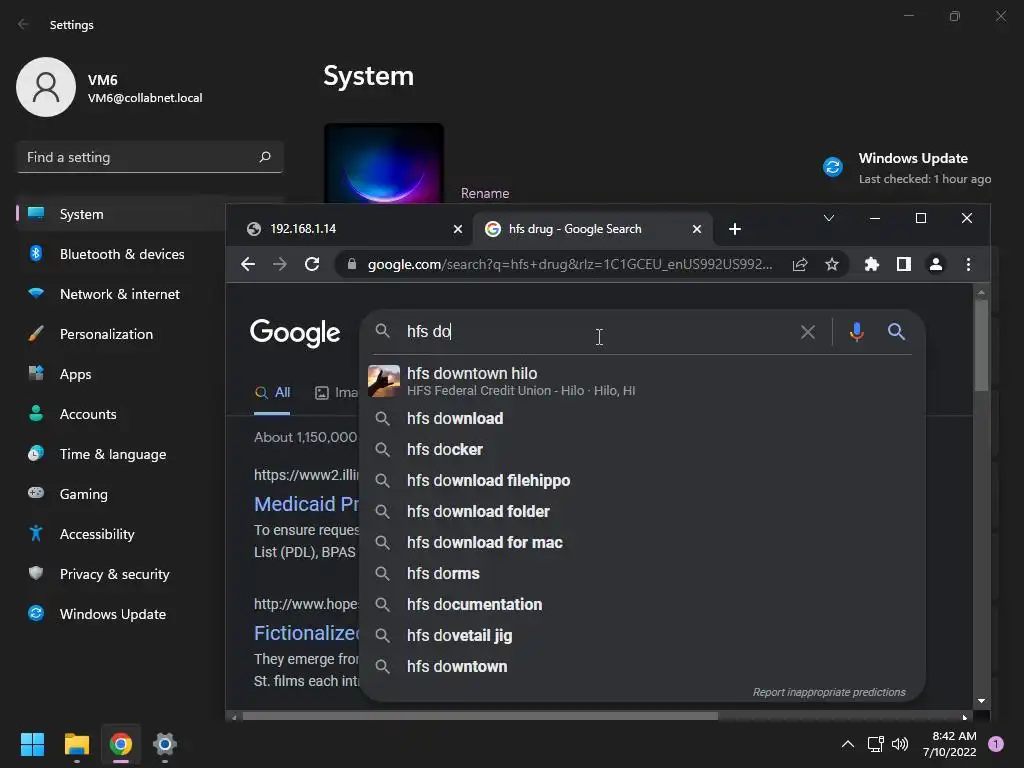Choose suggestion hfs download folder
This screenshot has height=768, width=1024.
pos(642,511)
